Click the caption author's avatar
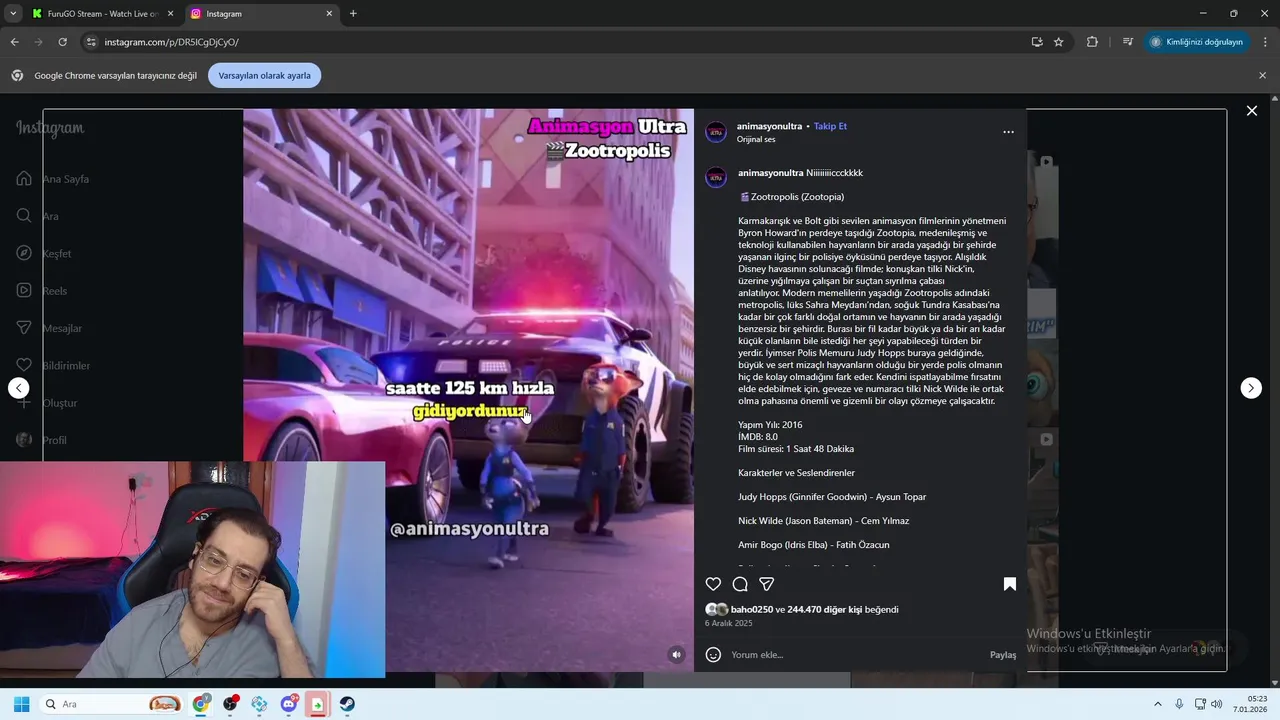 716,177
